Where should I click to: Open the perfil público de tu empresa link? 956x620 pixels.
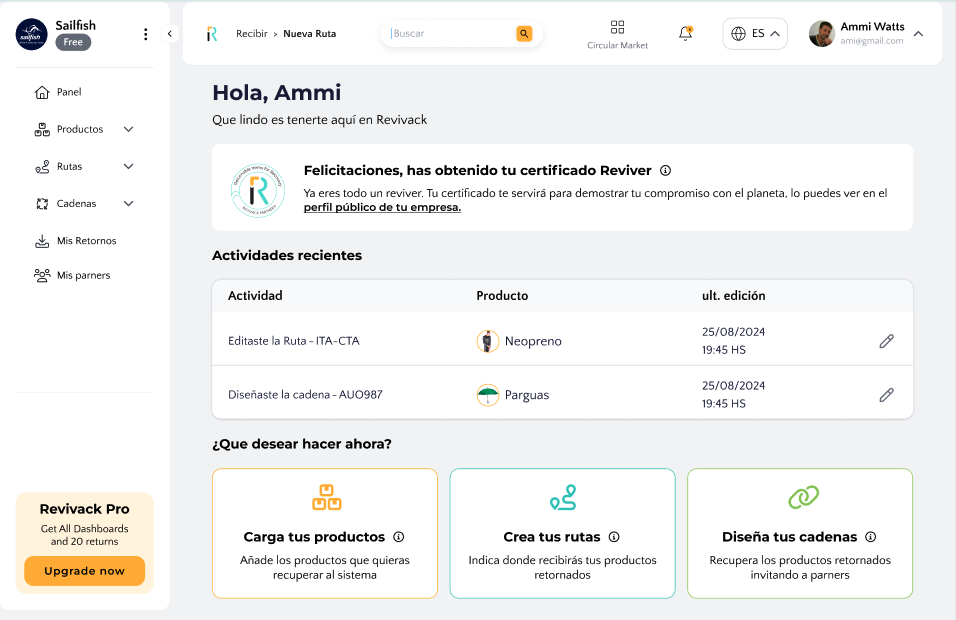(x=382, y=208)
